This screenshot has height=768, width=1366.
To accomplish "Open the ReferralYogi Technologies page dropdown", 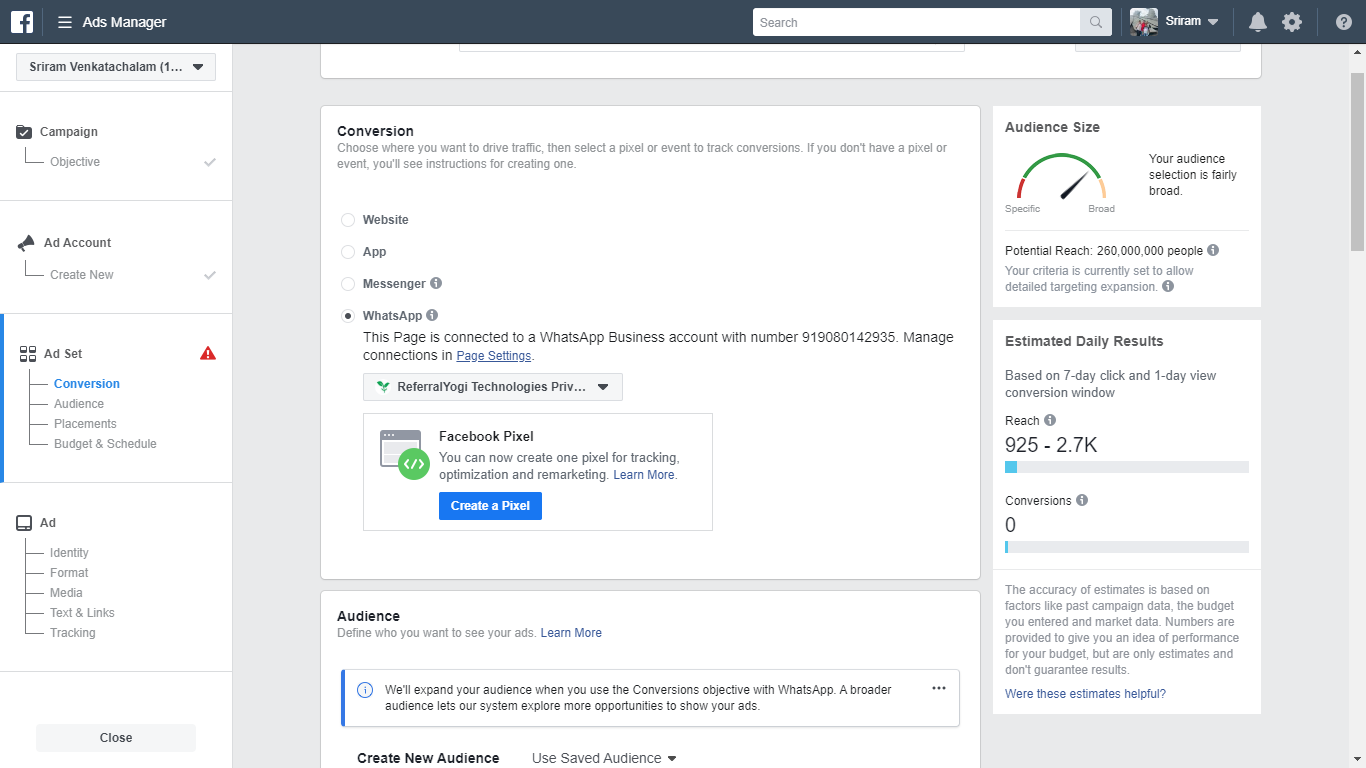I will pyautogui.click(x=493, y=387).
